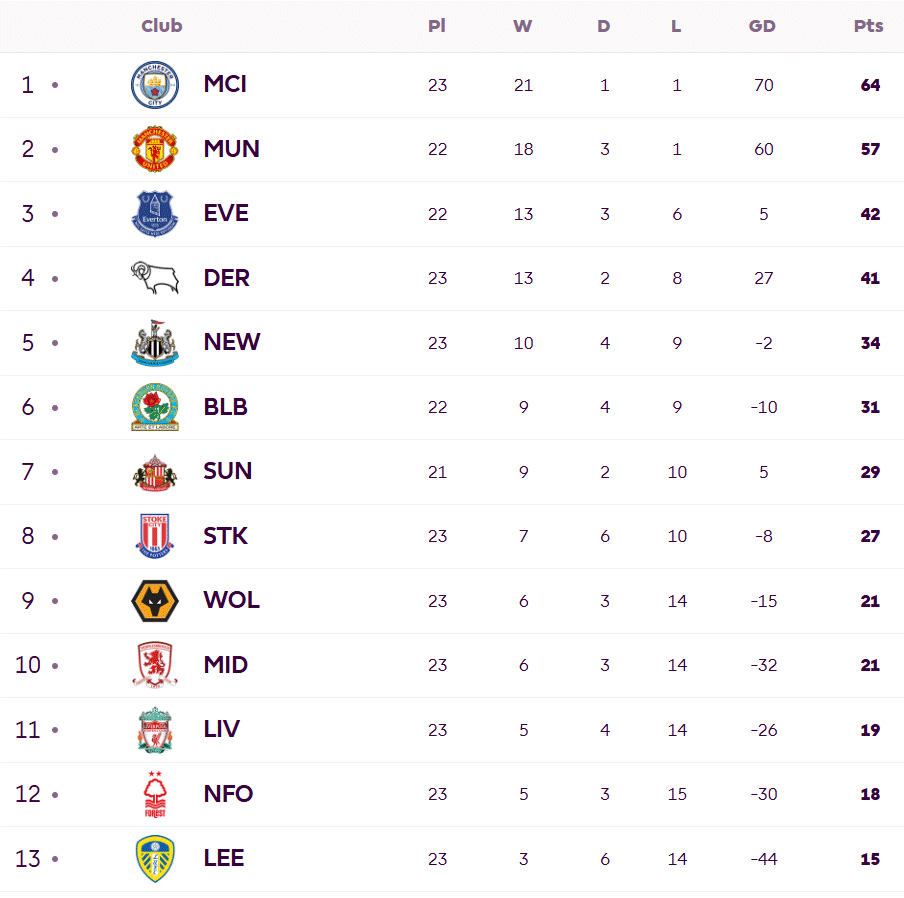Click the W wins column header
Viewport: 904px width, 898px height.
(522, 26)
